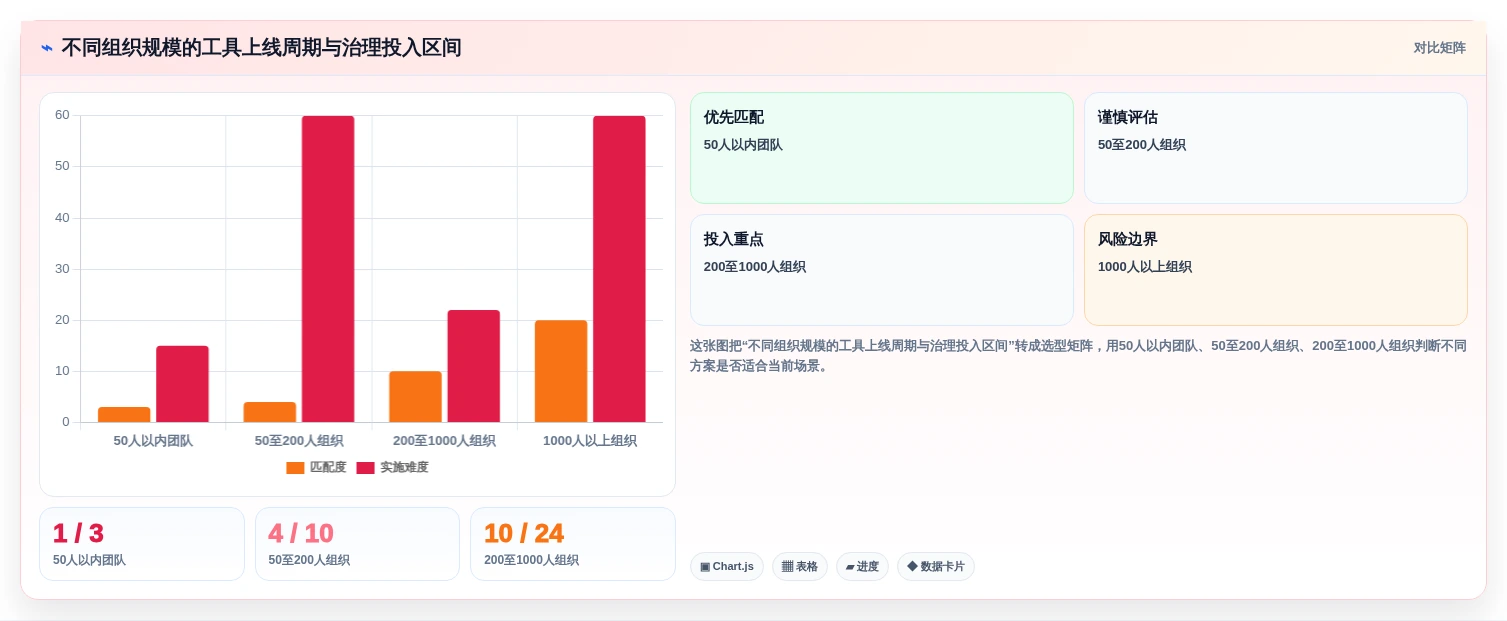1507x621 pixels.
Task: Click the x-axis label 50人以内团队
Action: (153, 440)
